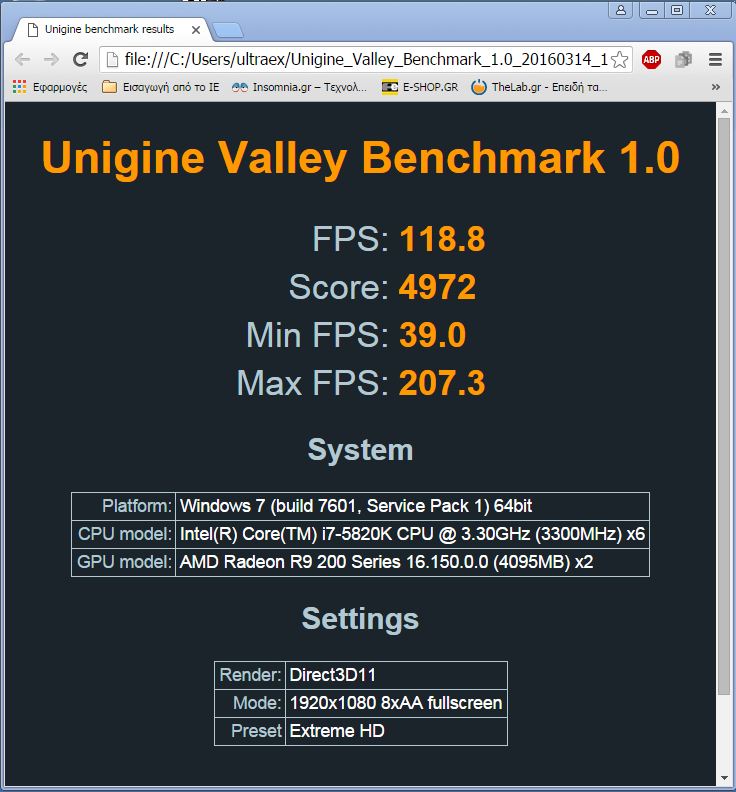This screenshot has width=736, height=792.
Task: Click the GPU model: label
Action: coord(125,562)
